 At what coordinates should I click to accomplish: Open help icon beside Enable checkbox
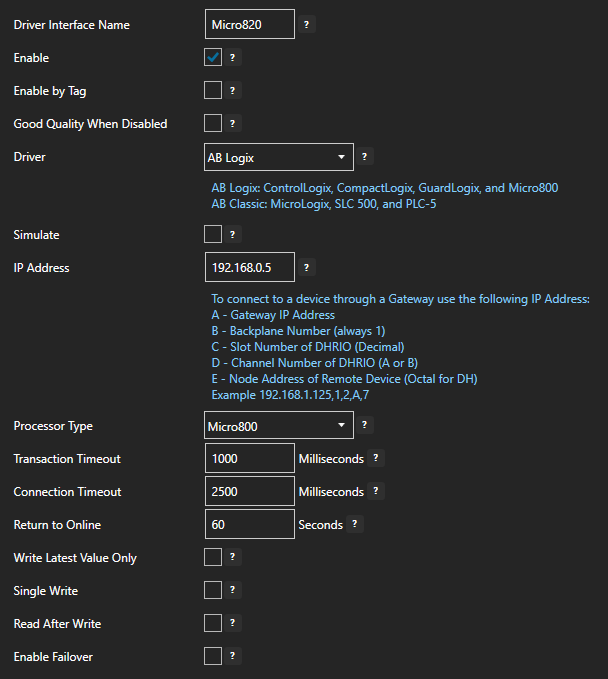click(233, 58)
